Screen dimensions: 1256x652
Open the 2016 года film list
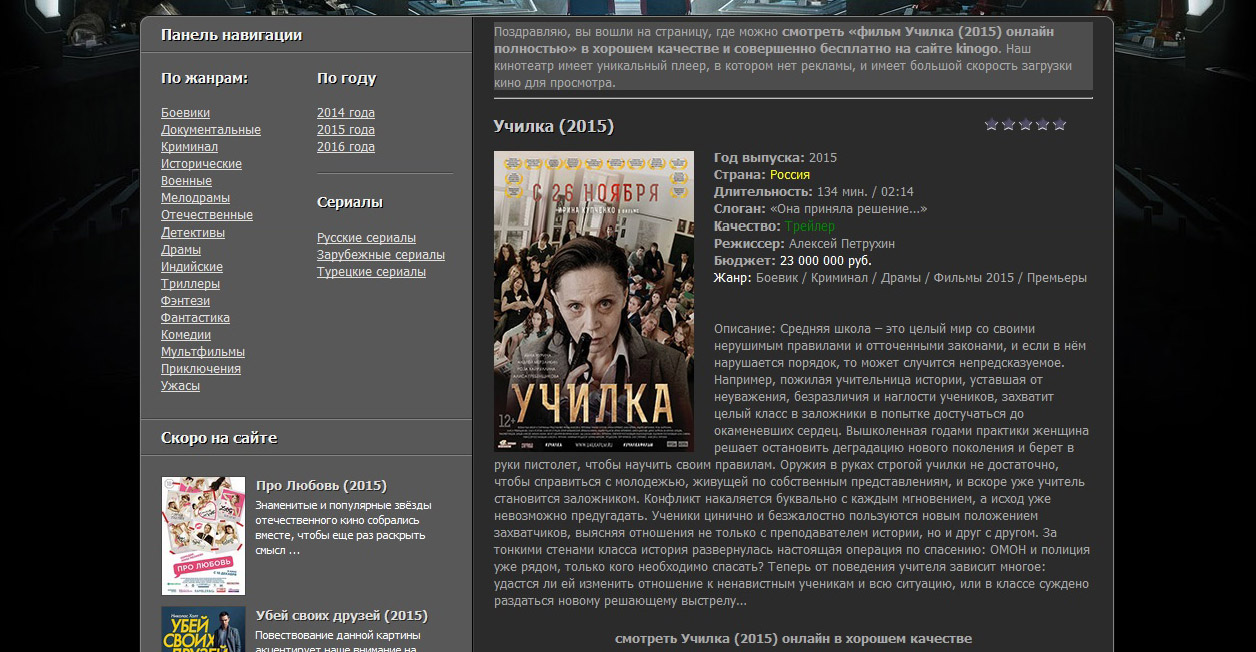point(346,147)
